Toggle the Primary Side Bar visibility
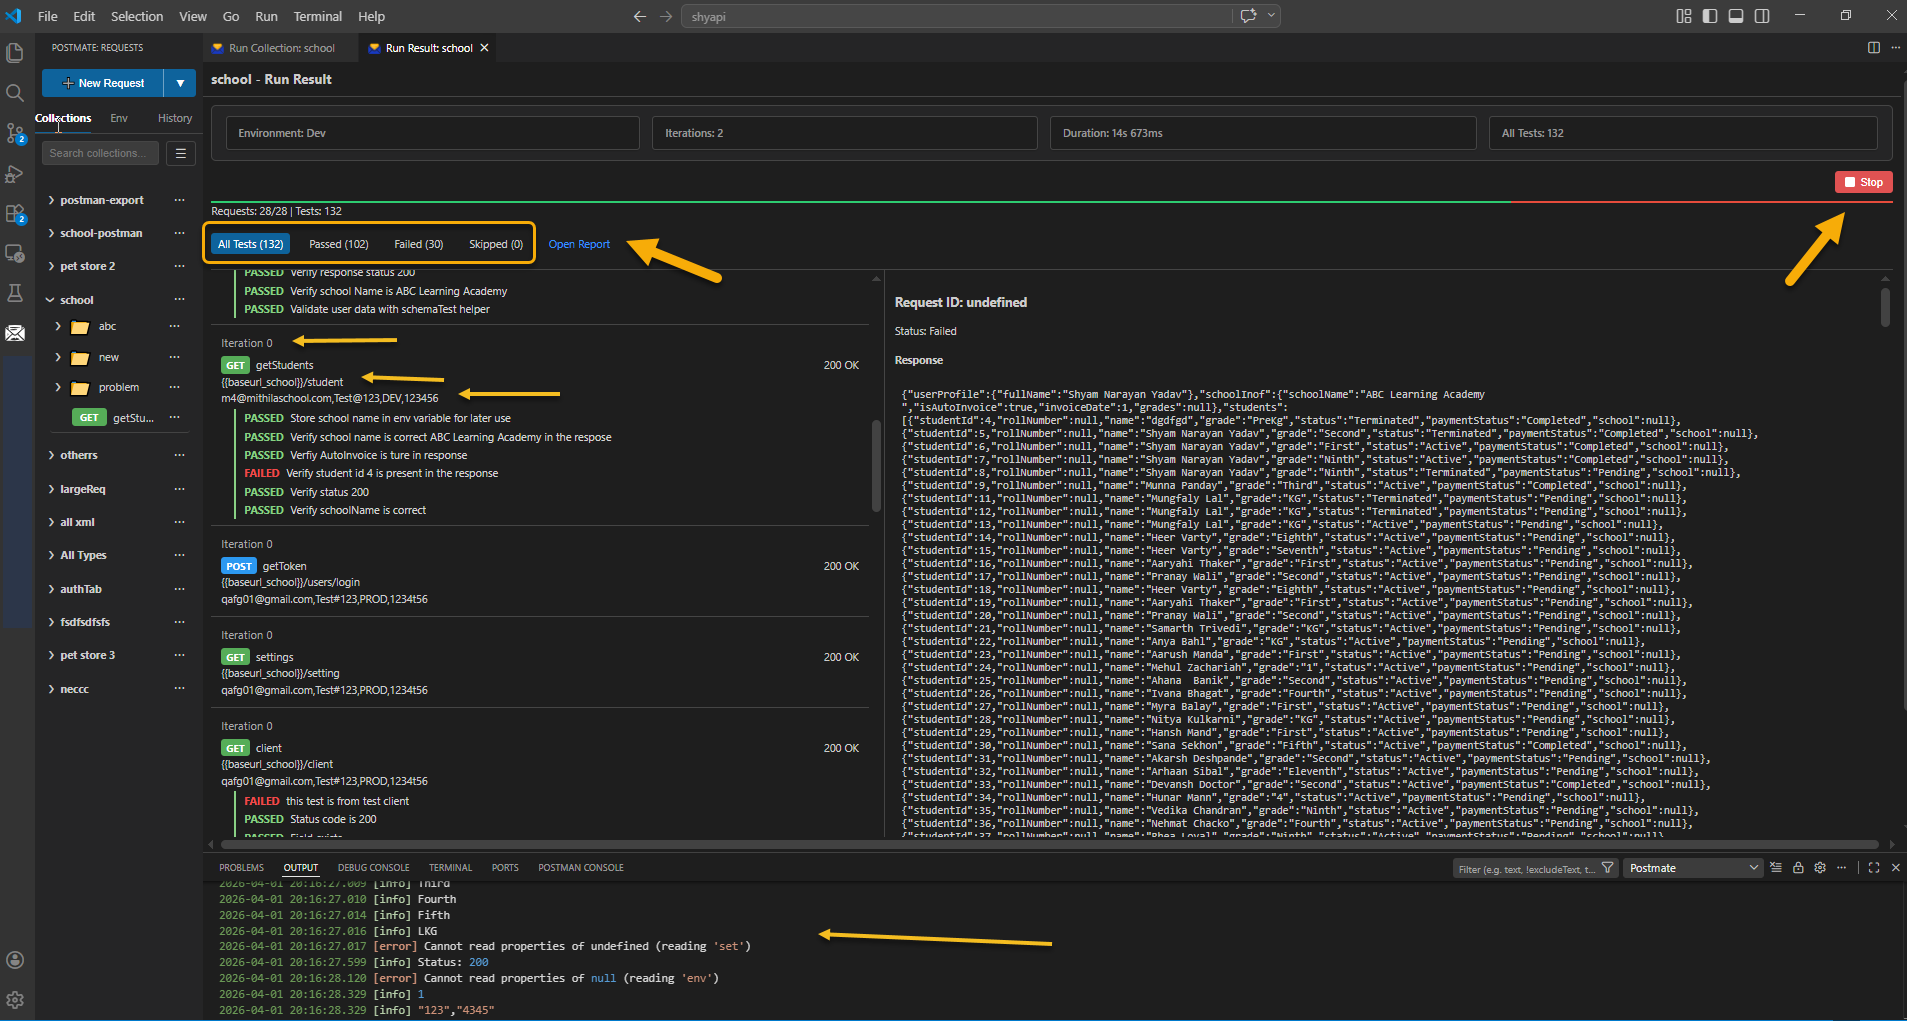Image resolution: width=1907 pixels, height=1021 pixels. point(1709,15)
